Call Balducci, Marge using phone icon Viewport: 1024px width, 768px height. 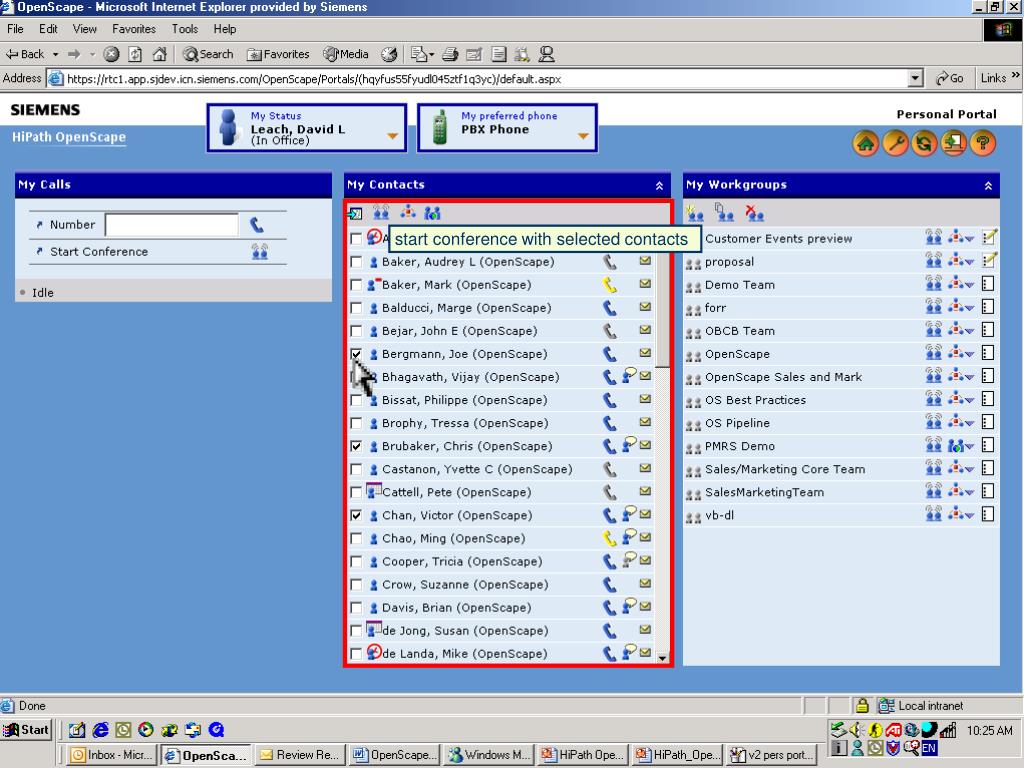610,308
